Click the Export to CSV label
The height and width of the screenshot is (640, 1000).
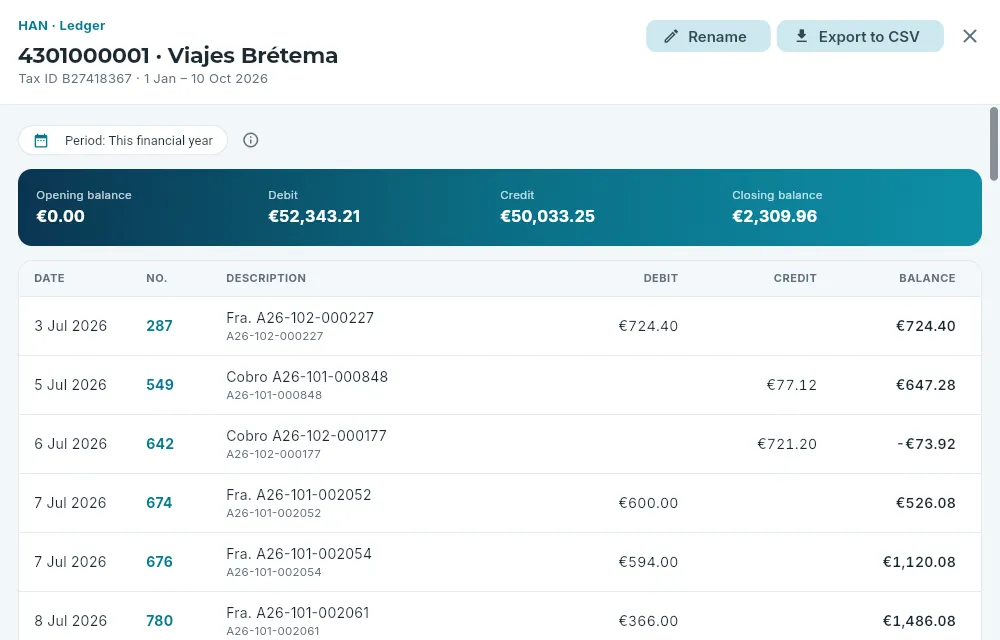click(x=869, y=37)
